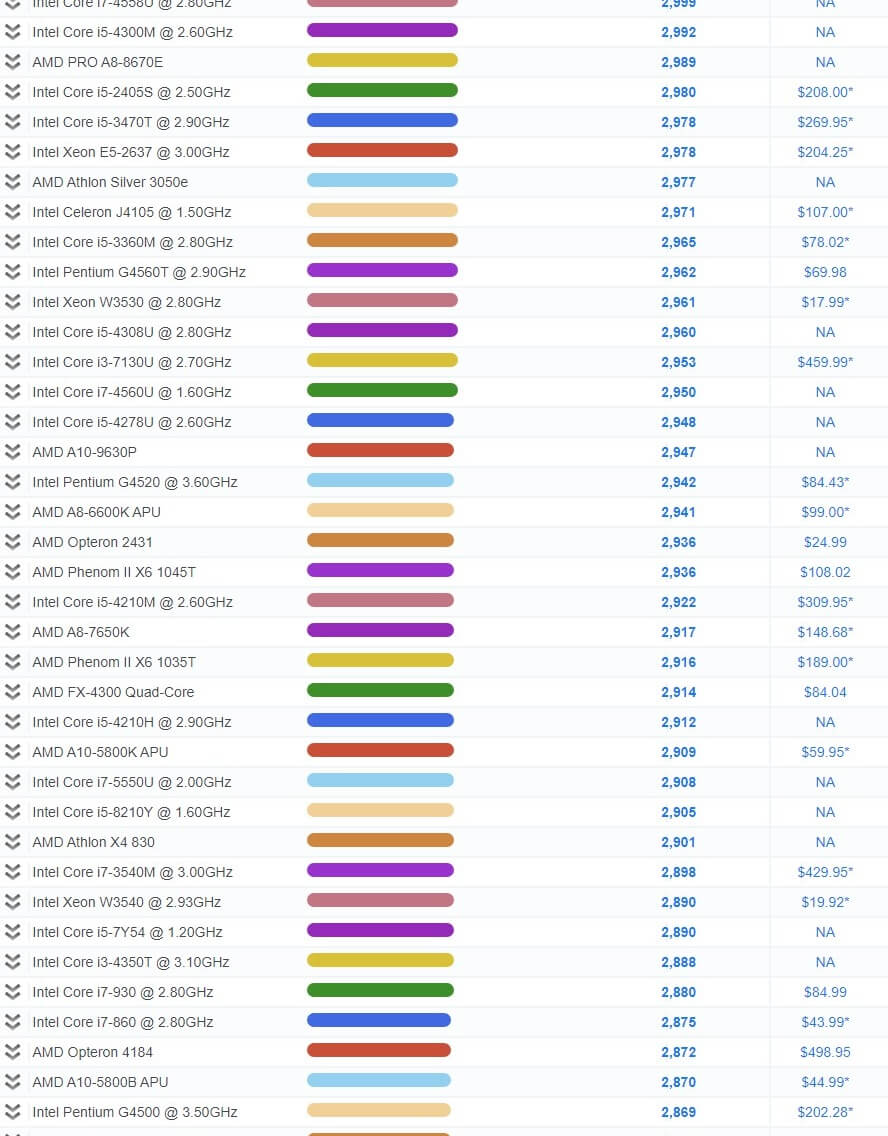Viewport: 888px width, 1136px height.
Task: Click the blue bar for Intel Core i7-860
Action: point(379,1021)
